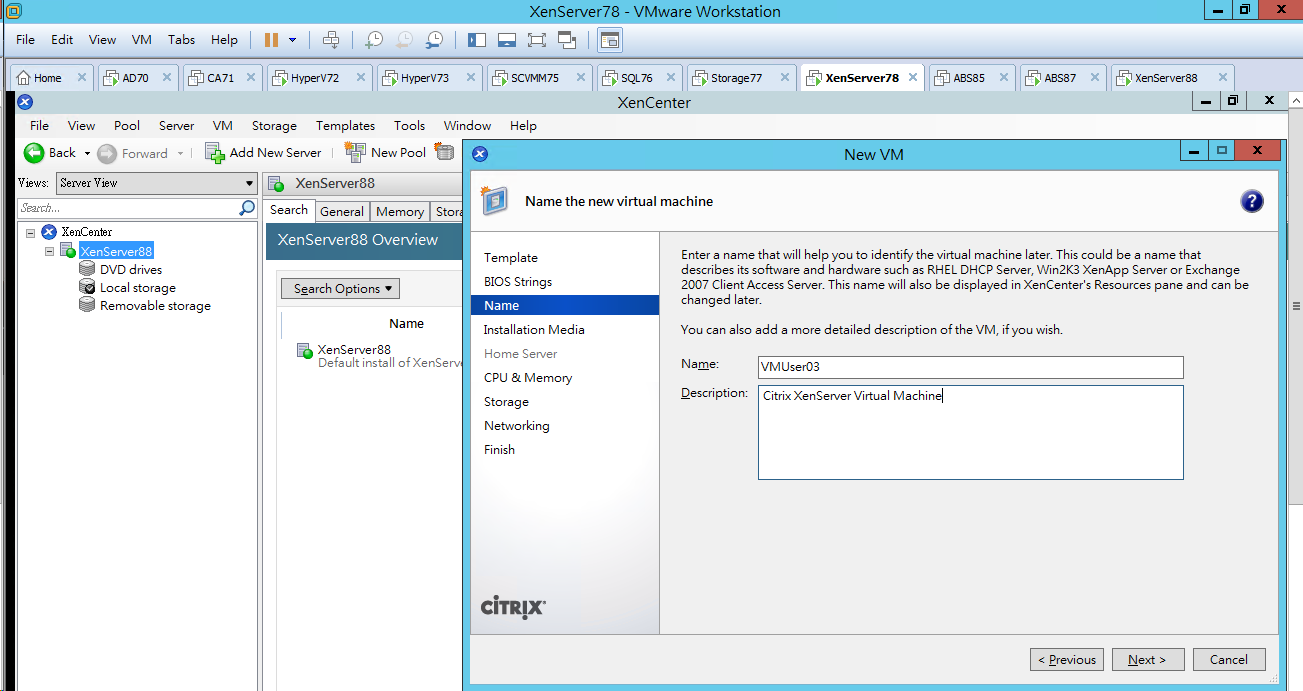Toggle the VMware library sidebar icon

click(x=477, y=40)
